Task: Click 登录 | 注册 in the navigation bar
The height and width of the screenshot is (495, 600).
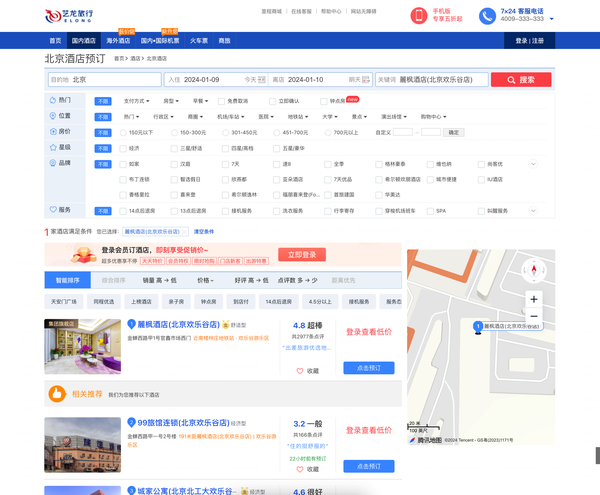Action: tap(530, 41)
